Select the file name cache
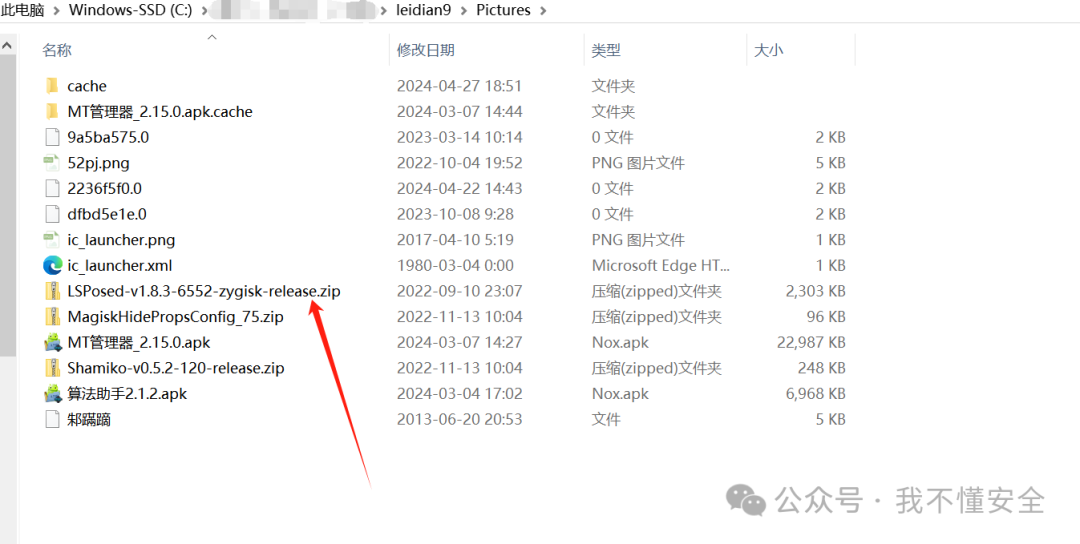Image resolution: width=1080 pixels, height=544 pixels. pyautogui.click(x=87, y=86)
